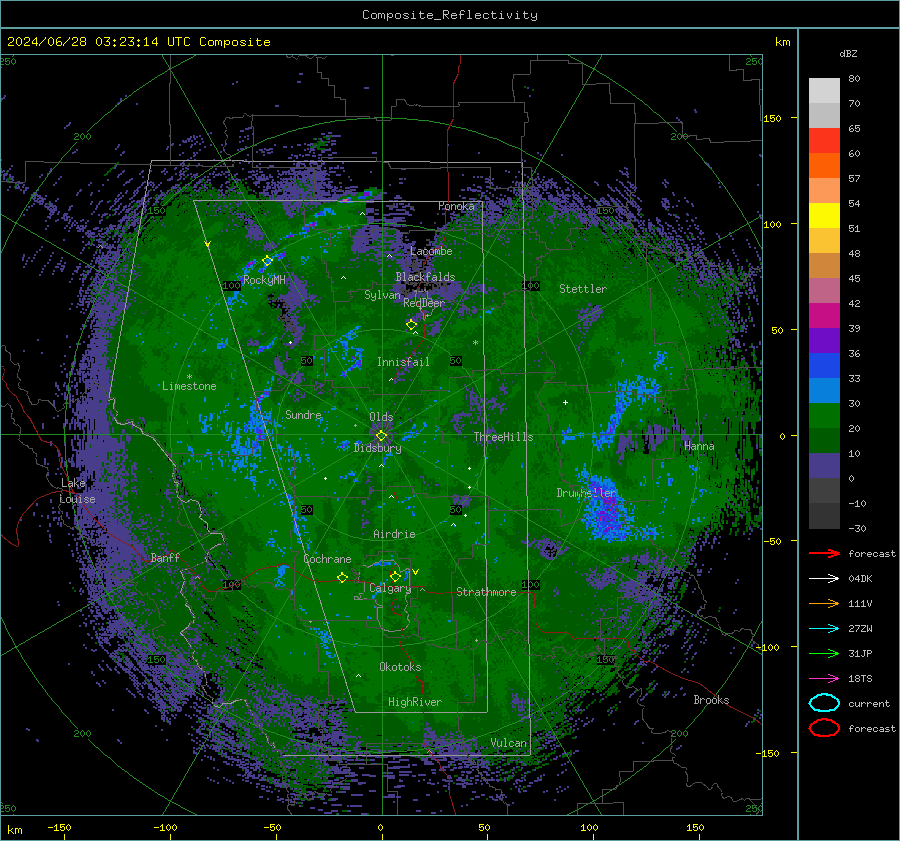900x841 pixels.
Task: Click the red 'forecast' ellipse legend symbol
Action: [824, 728]
